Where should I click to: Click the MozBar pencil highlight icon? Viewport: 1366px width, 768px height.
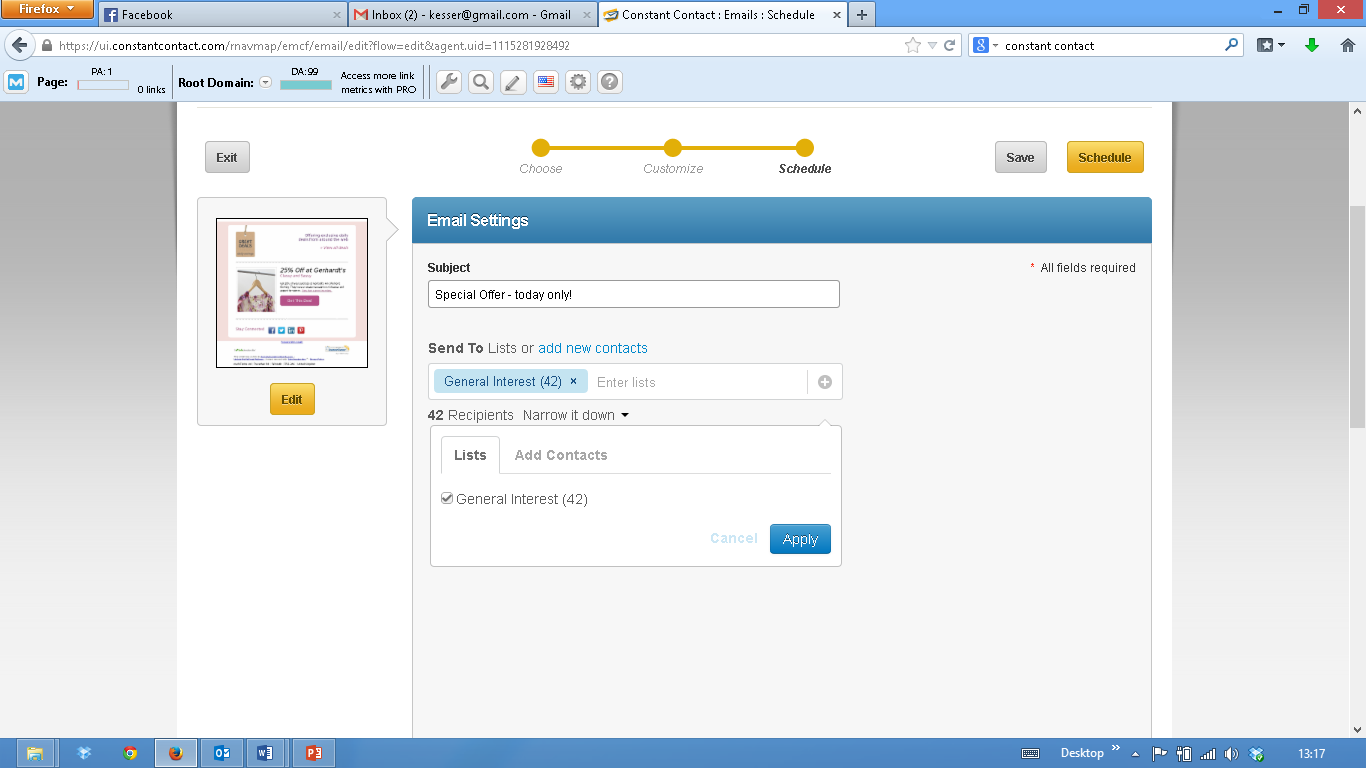[513, 82]
